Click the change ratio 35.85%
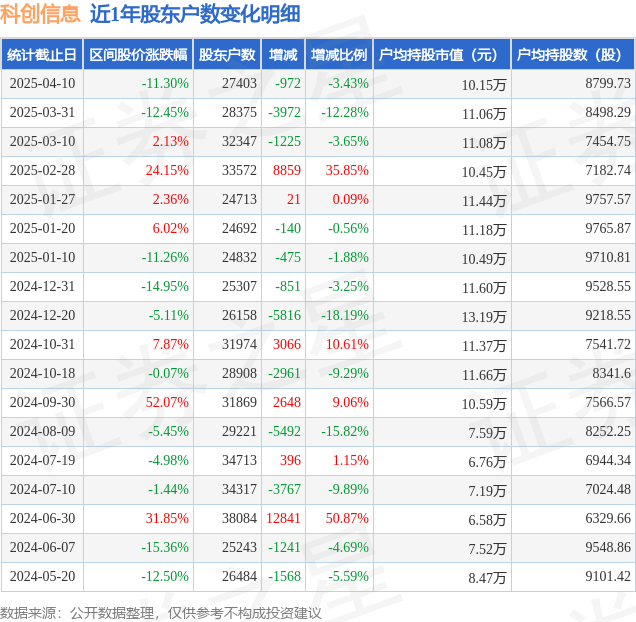 (347, 170)
